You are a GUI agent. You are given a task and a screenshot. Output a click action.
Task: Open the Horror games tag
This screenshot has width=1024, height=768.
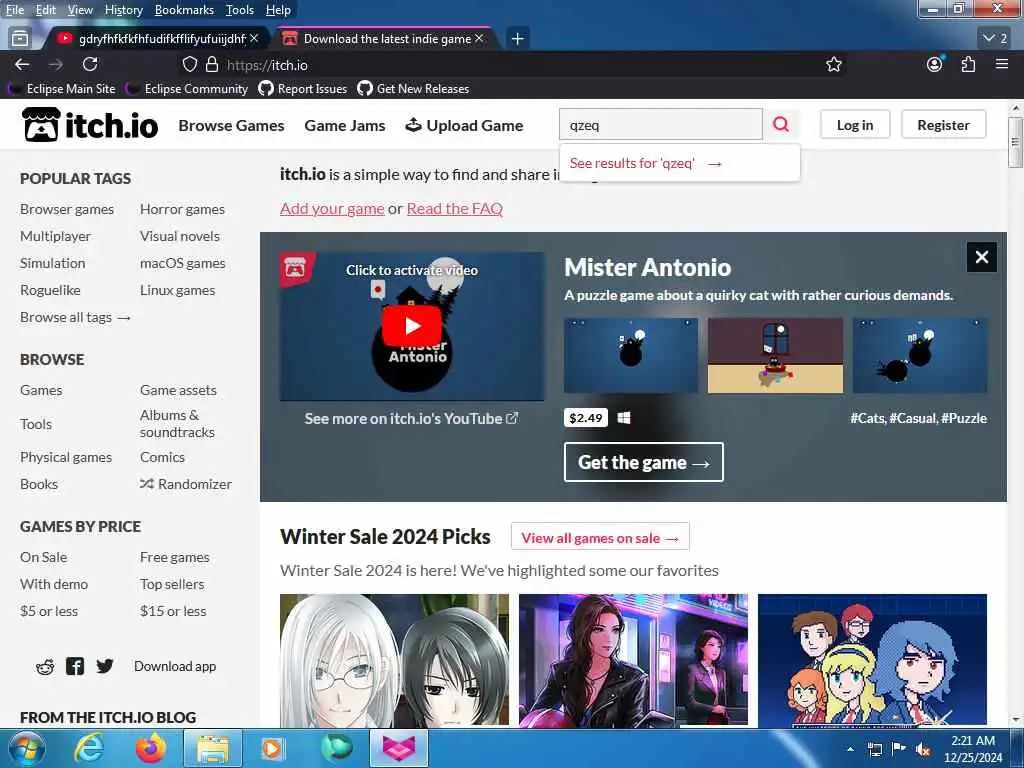(x=182, y=209)
